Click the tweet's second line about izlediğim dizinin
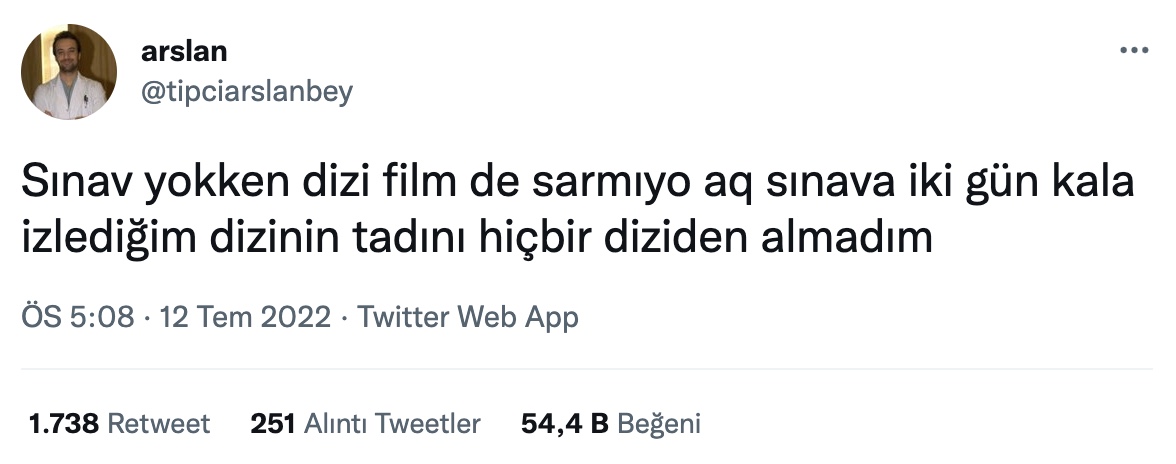The height and width of the screenshot is (464, 1176). point(477,238)
